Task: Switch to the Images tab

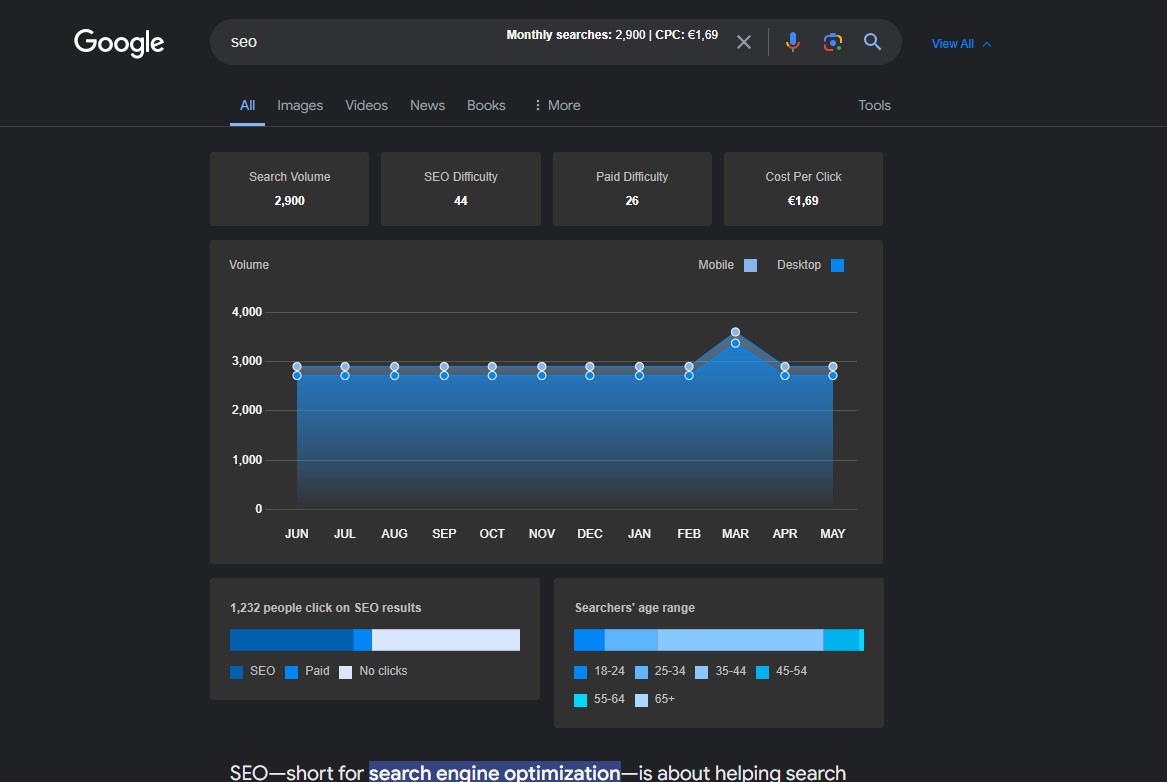Action: coord(300,105)
